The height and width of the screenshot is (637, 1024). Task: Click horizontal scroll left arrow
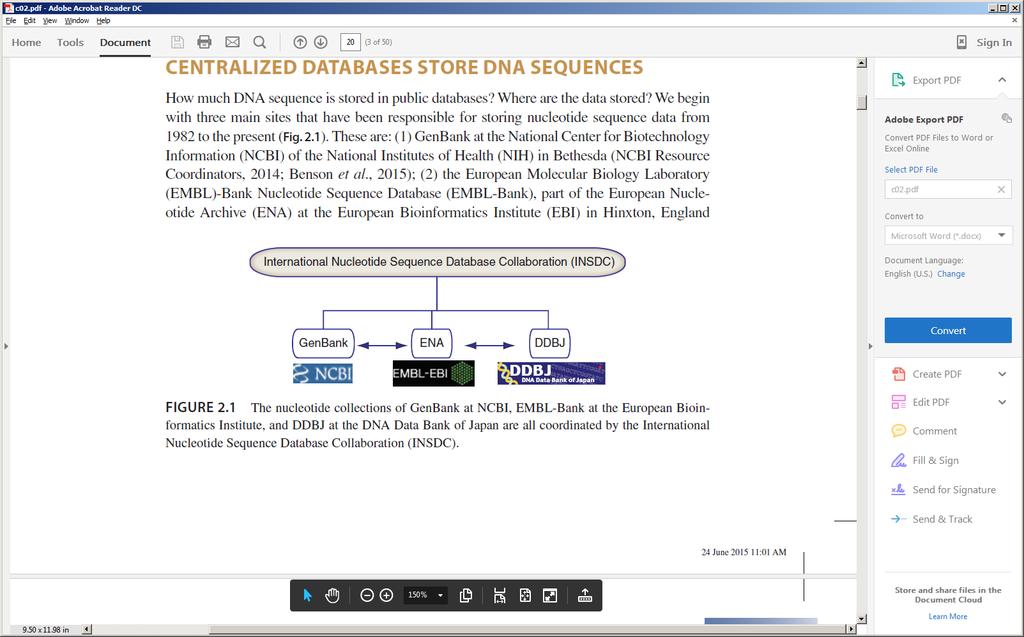click(87, 629)
